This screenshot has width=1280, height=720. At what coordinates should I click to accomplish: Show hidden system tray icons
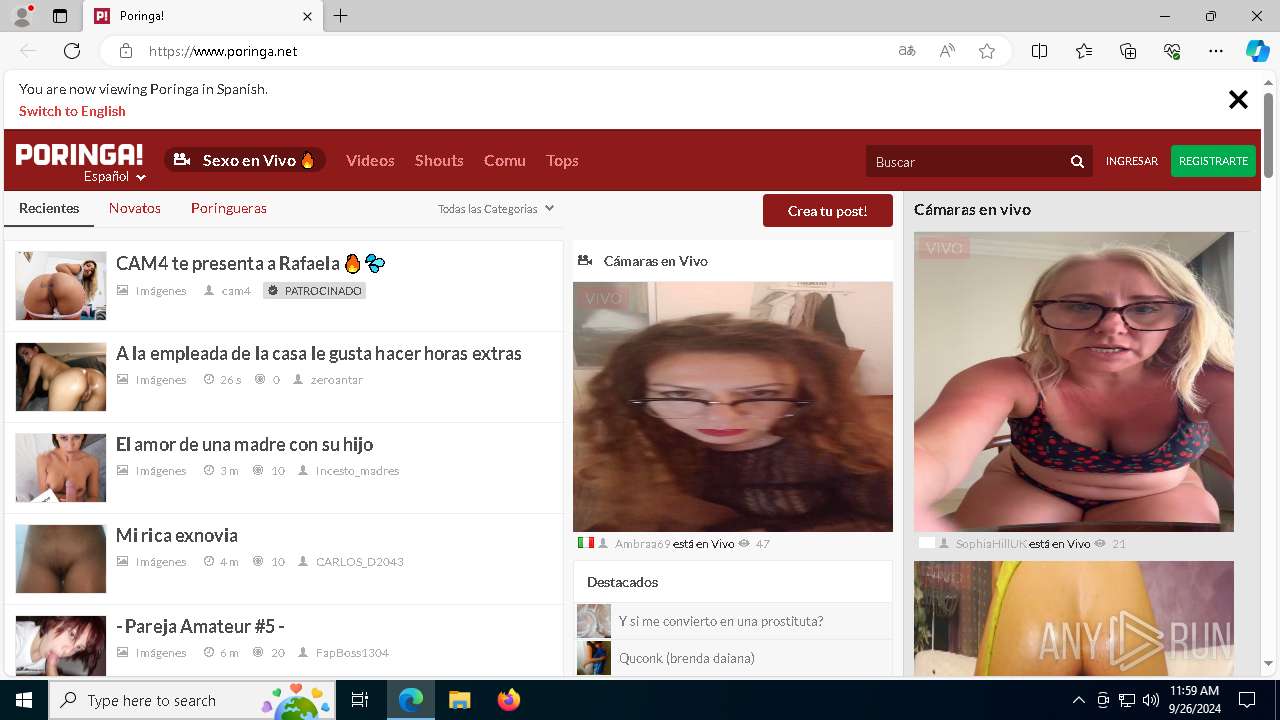coord(1078,700)
